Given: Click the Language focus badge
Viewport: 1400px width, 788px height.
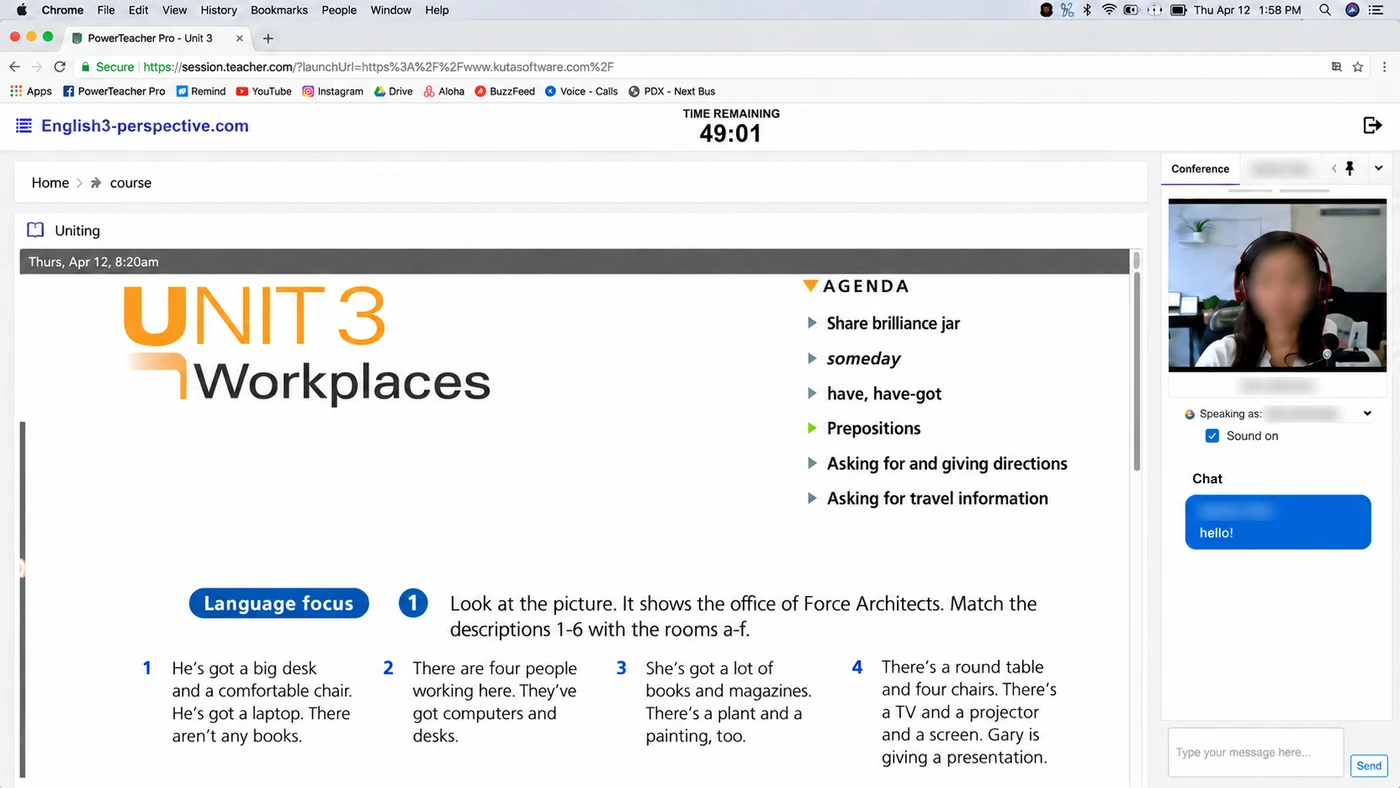Looking at the screenshot, I should [x=278, y=603].
